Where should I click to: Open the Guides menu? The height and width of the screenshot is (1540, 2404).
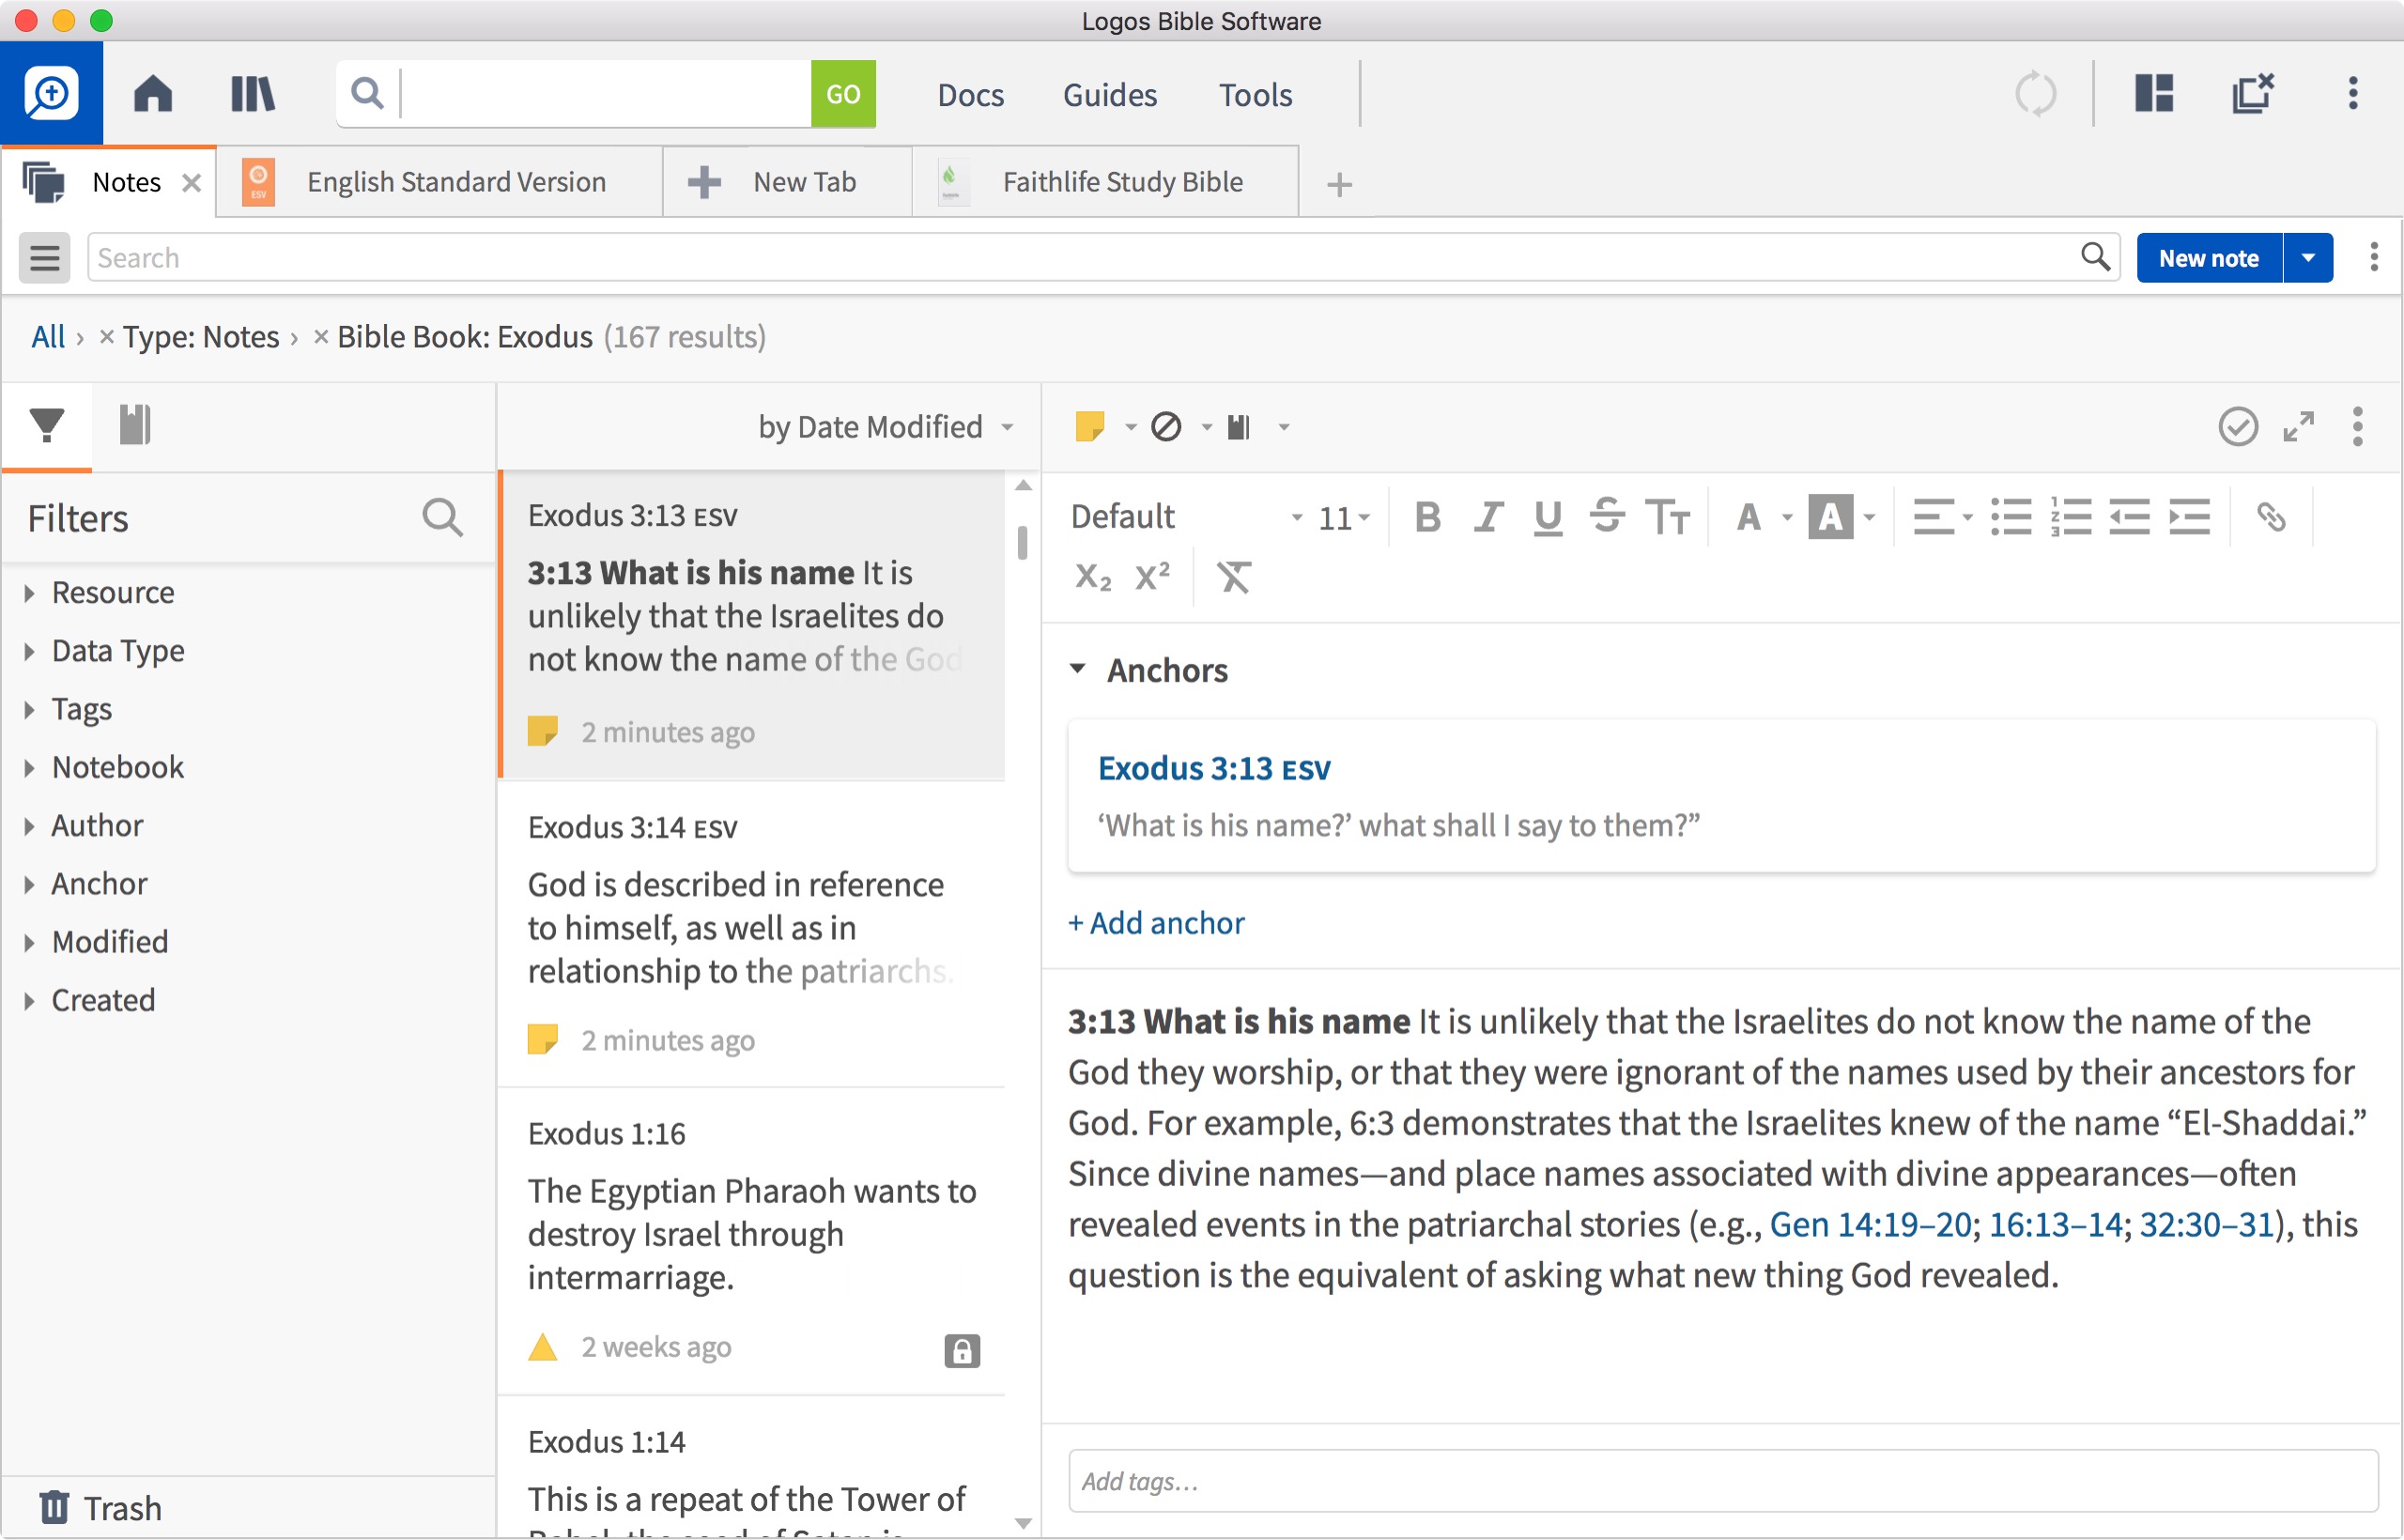[x=1109, y=95]
